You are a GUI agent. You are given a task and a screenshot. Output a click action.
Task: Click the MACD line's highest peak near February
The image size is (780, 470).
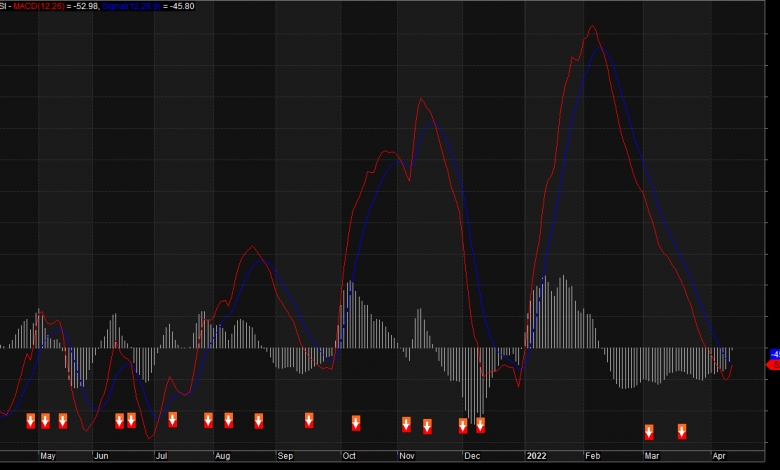pos(592,27)
